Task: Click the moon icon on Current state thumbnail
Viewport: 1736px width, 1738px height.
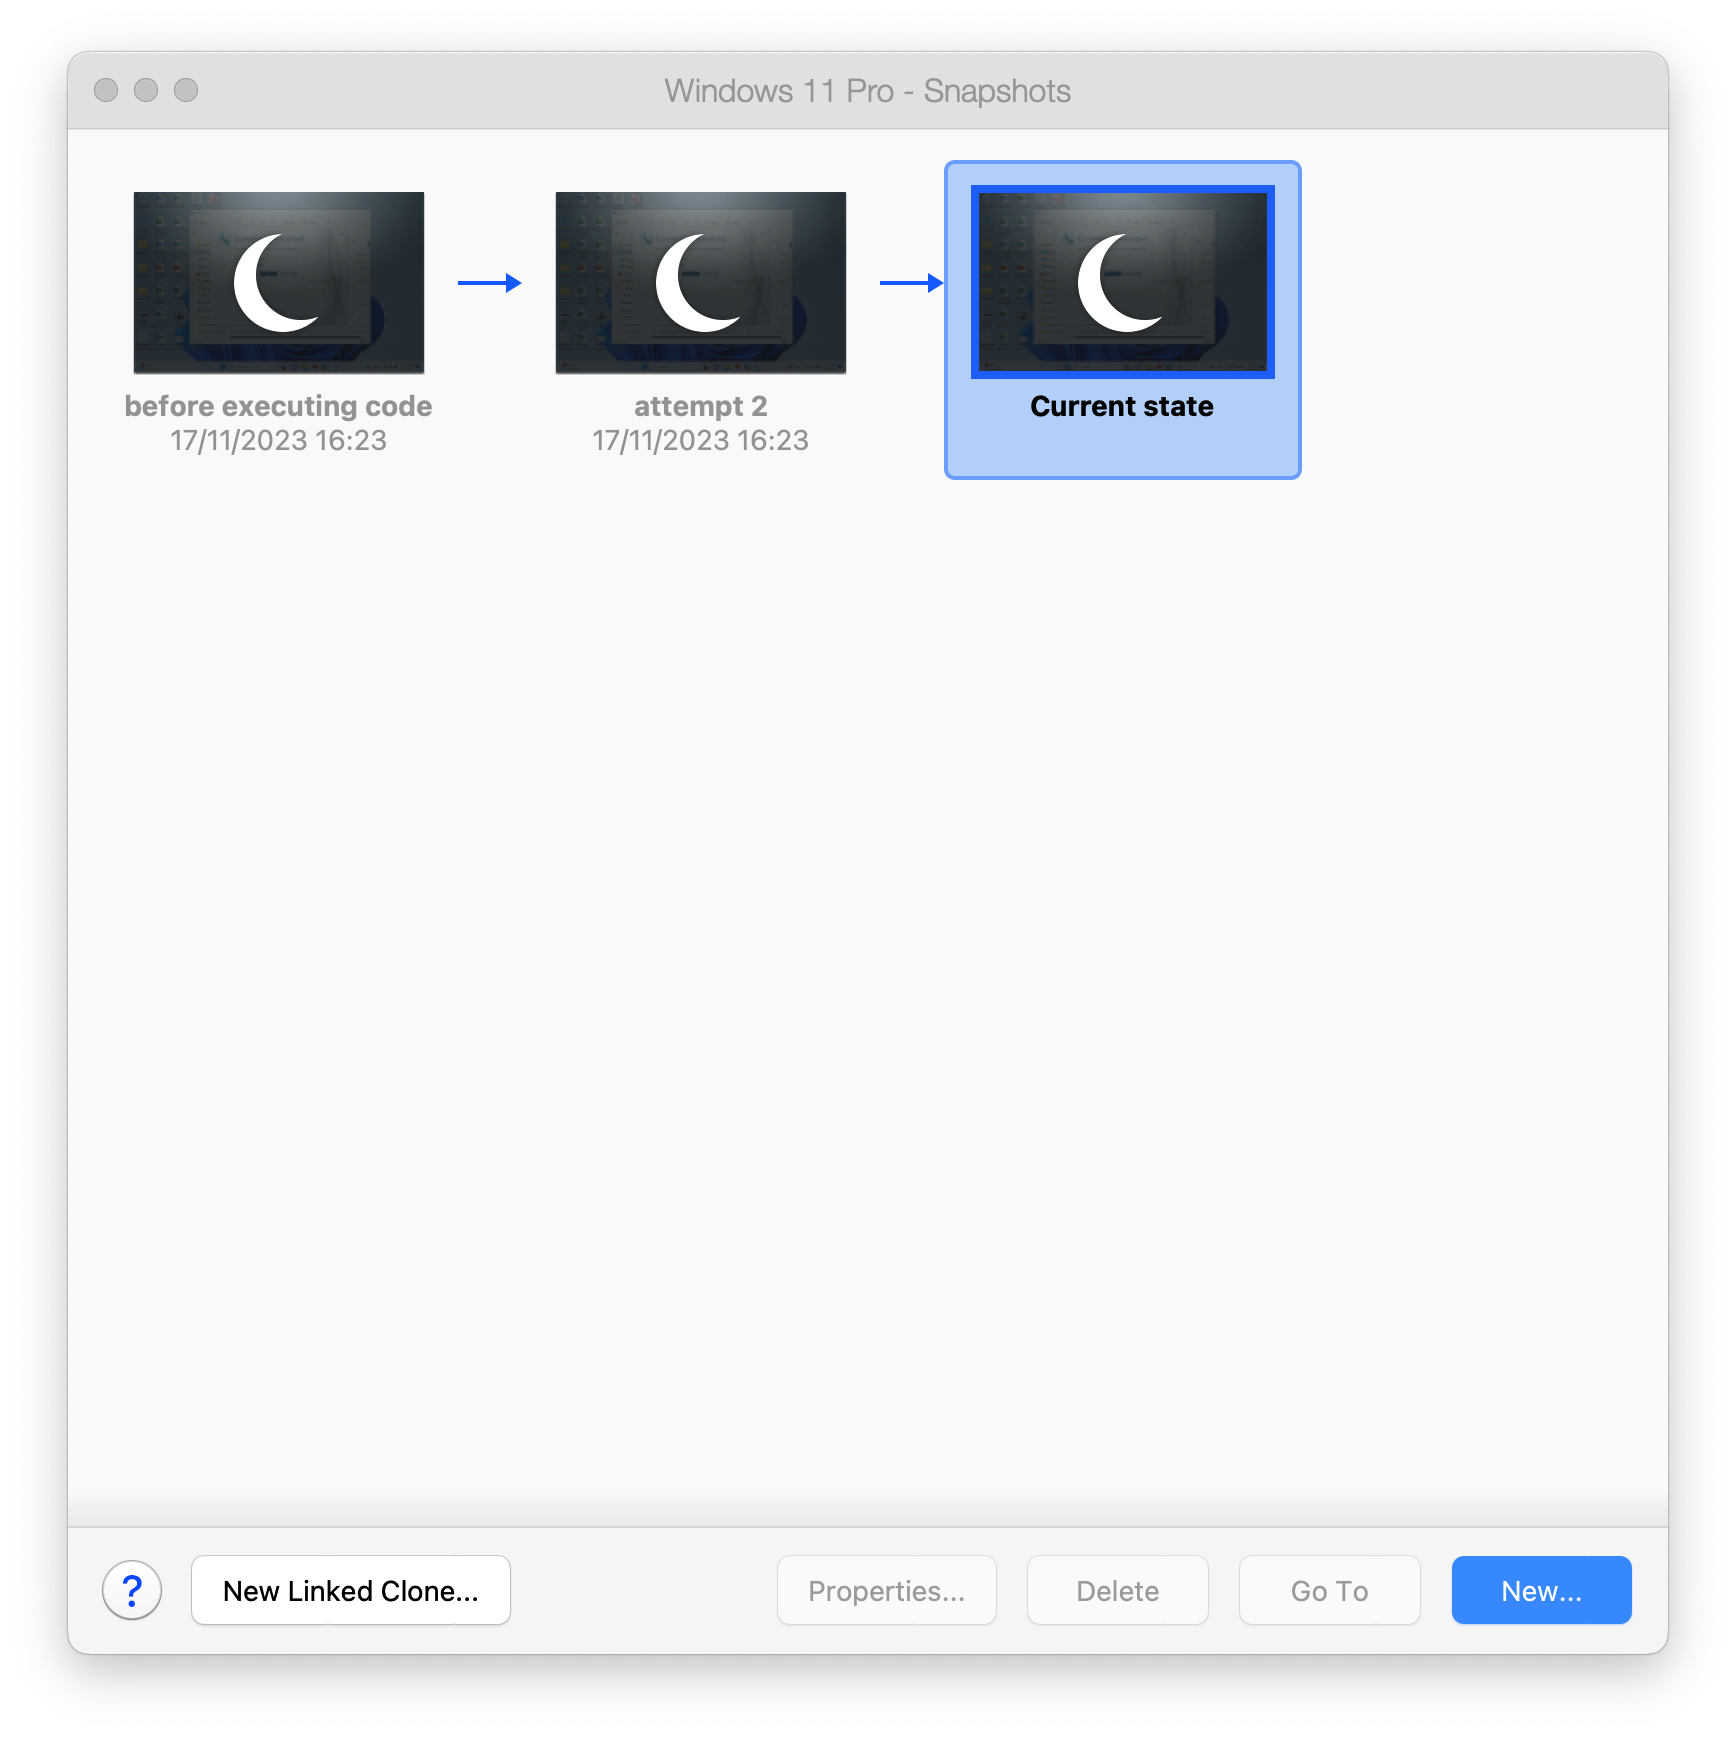Action: click(1116, 283)
